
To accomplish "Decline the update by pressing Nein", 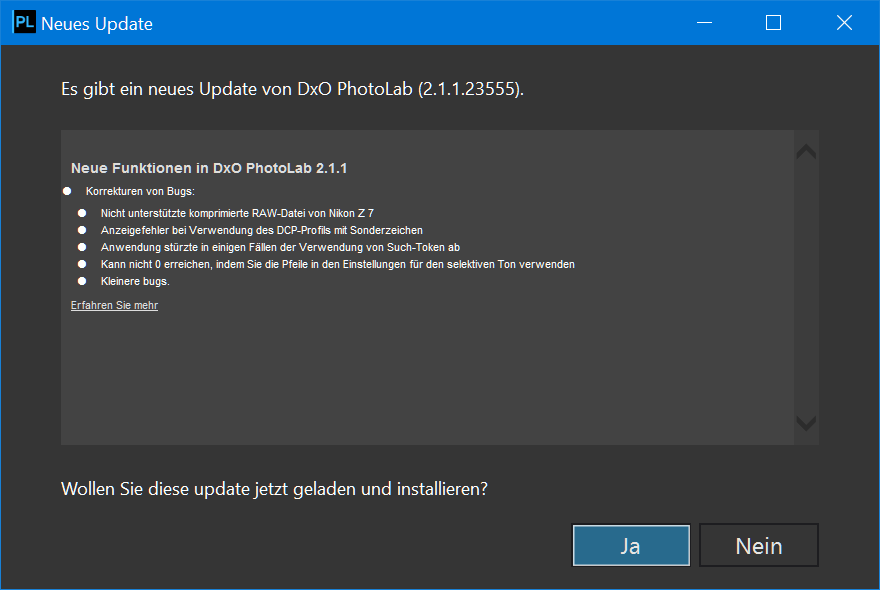I will (x=759, y=546).
